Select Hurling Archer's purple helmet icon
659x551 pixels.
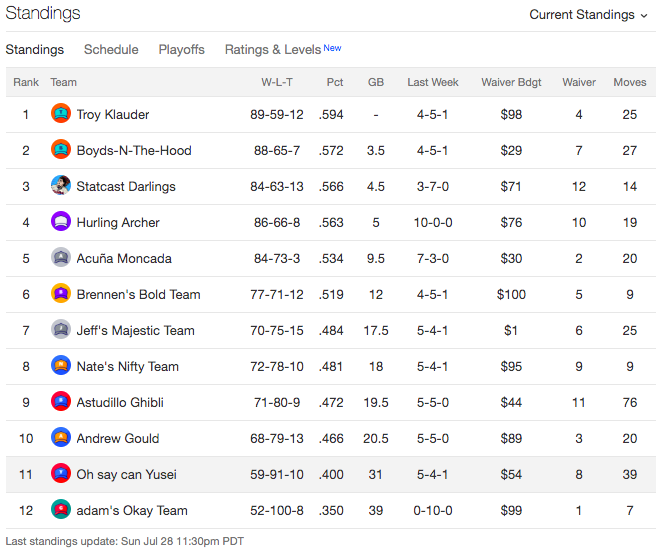[x=61, y=221]
